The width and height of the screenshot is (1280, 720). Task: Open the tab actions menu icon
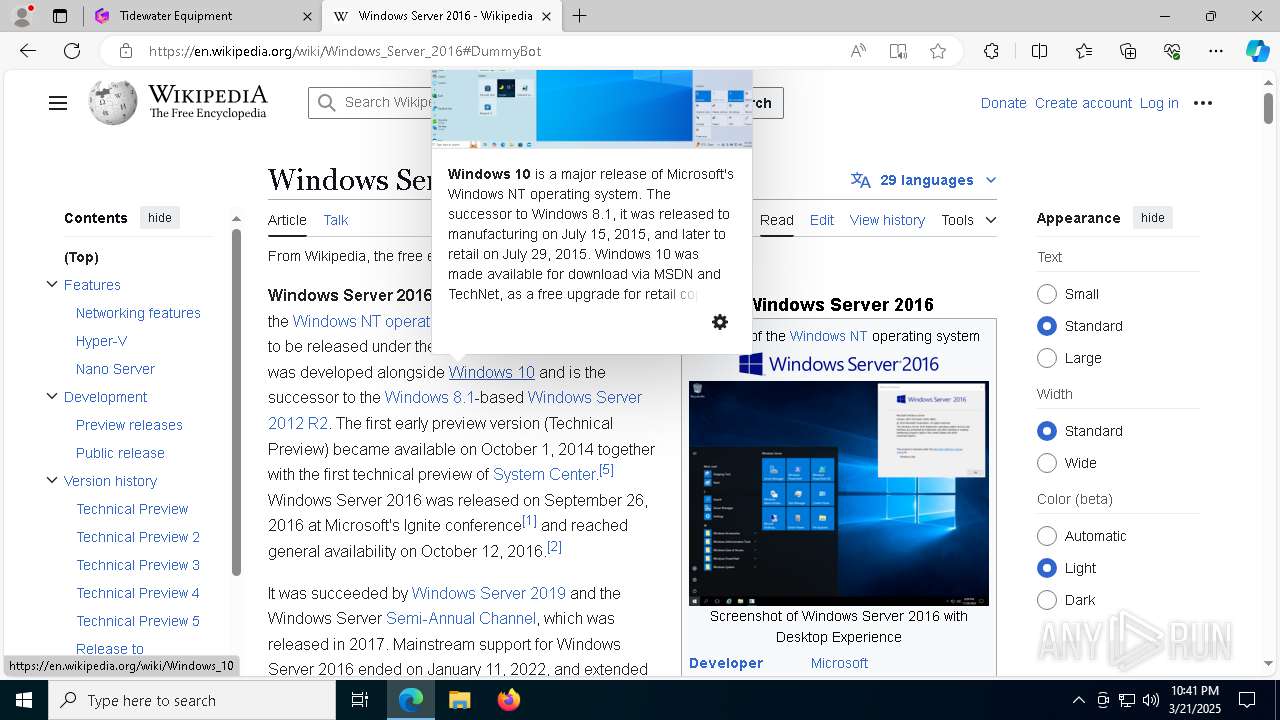[x=60, y=16]
